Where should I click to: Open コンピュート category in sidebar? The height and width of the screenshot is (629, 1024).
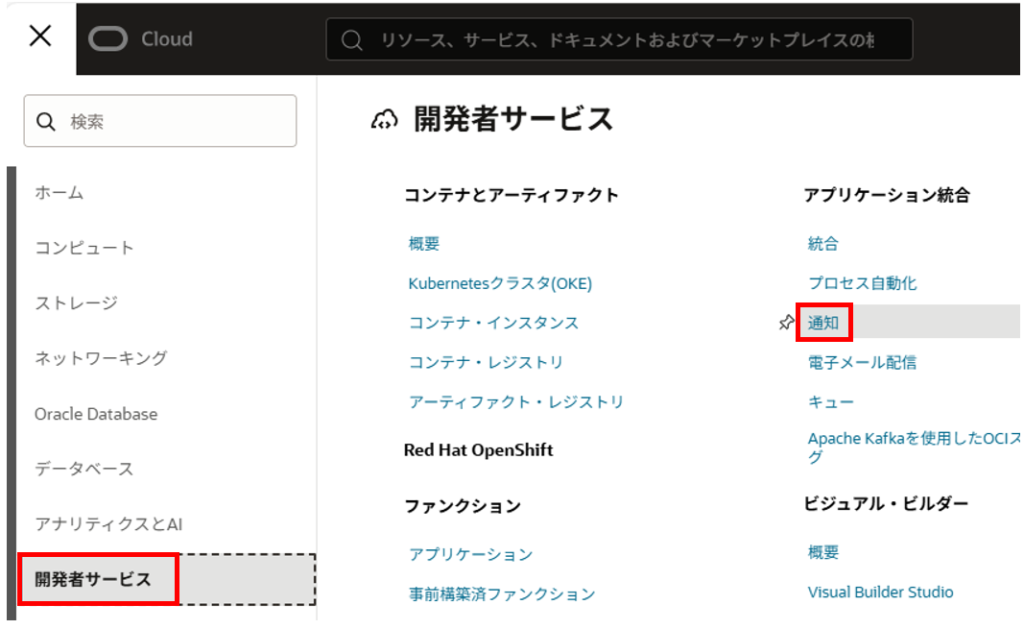coord(84,247)
